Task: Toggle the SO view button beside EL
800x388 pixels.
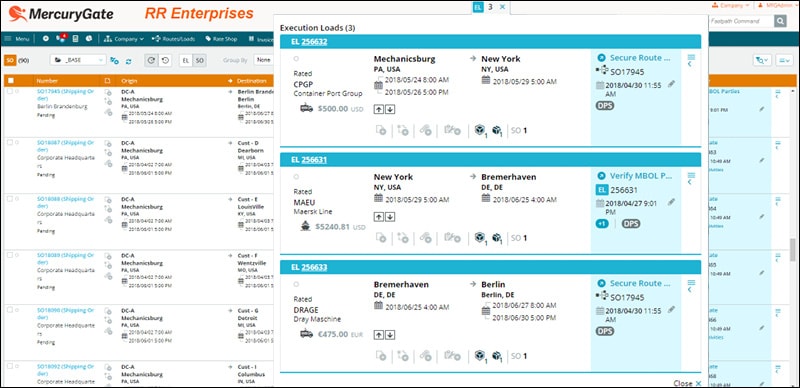Action: 199,60
